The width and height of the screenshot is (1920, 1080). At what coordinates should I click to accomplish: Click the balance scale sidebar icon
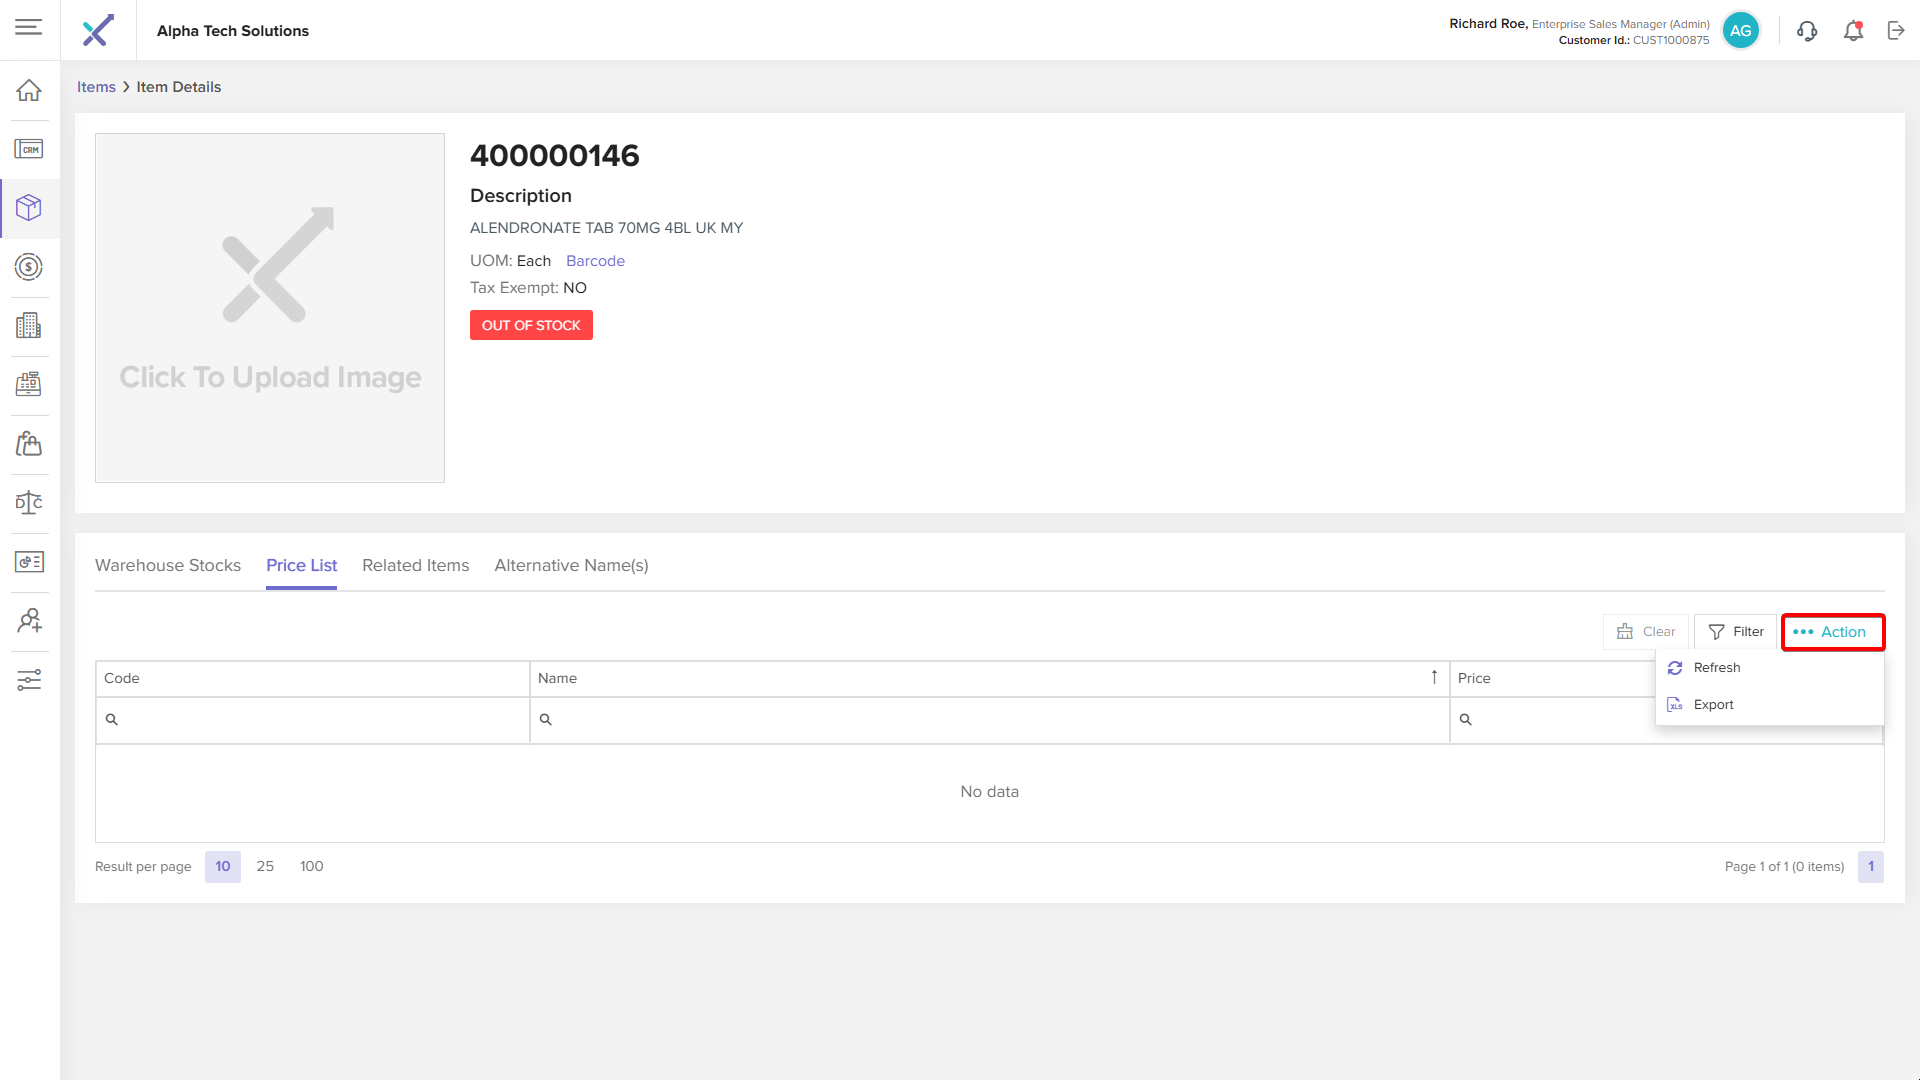coord(29,502)
